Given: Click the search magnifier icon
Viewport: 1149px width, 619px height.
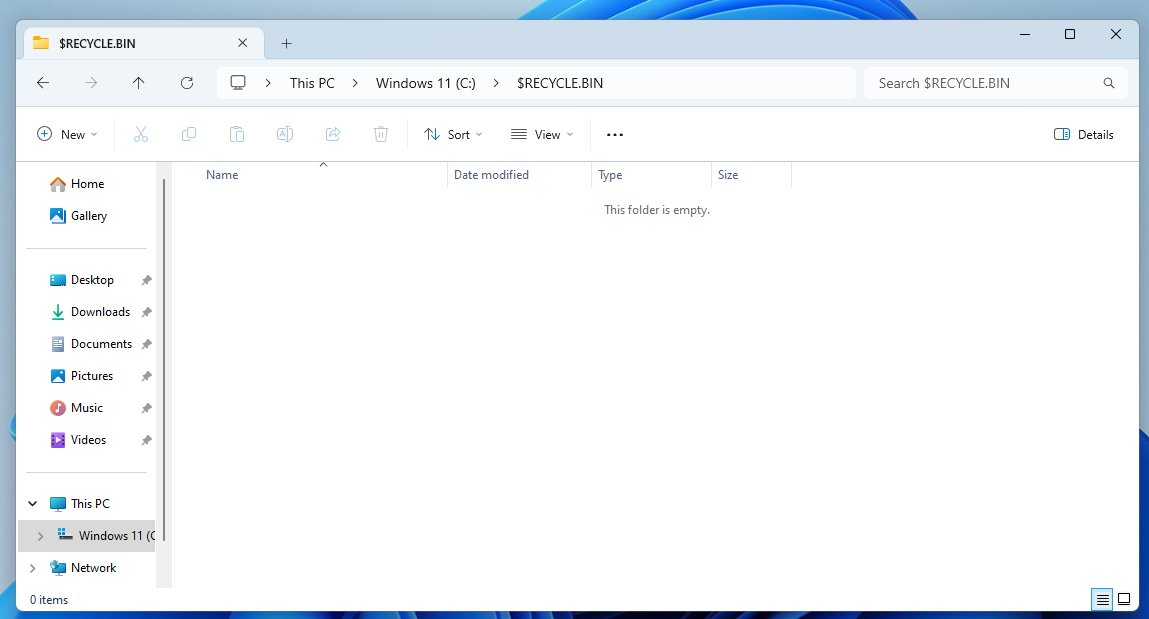Looking at the screenshot, I should (1109, 84).
